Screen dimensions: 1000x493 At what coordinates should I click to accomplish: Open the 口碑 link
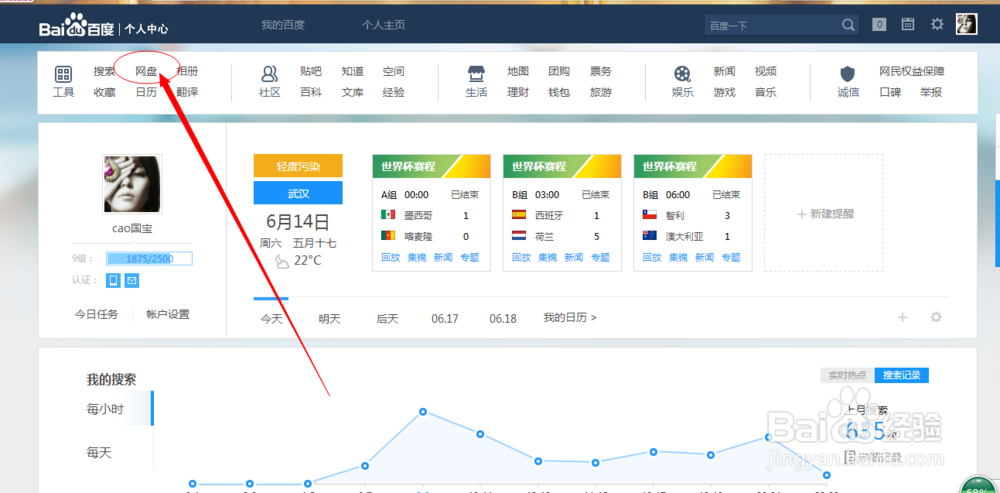[890, 92]
